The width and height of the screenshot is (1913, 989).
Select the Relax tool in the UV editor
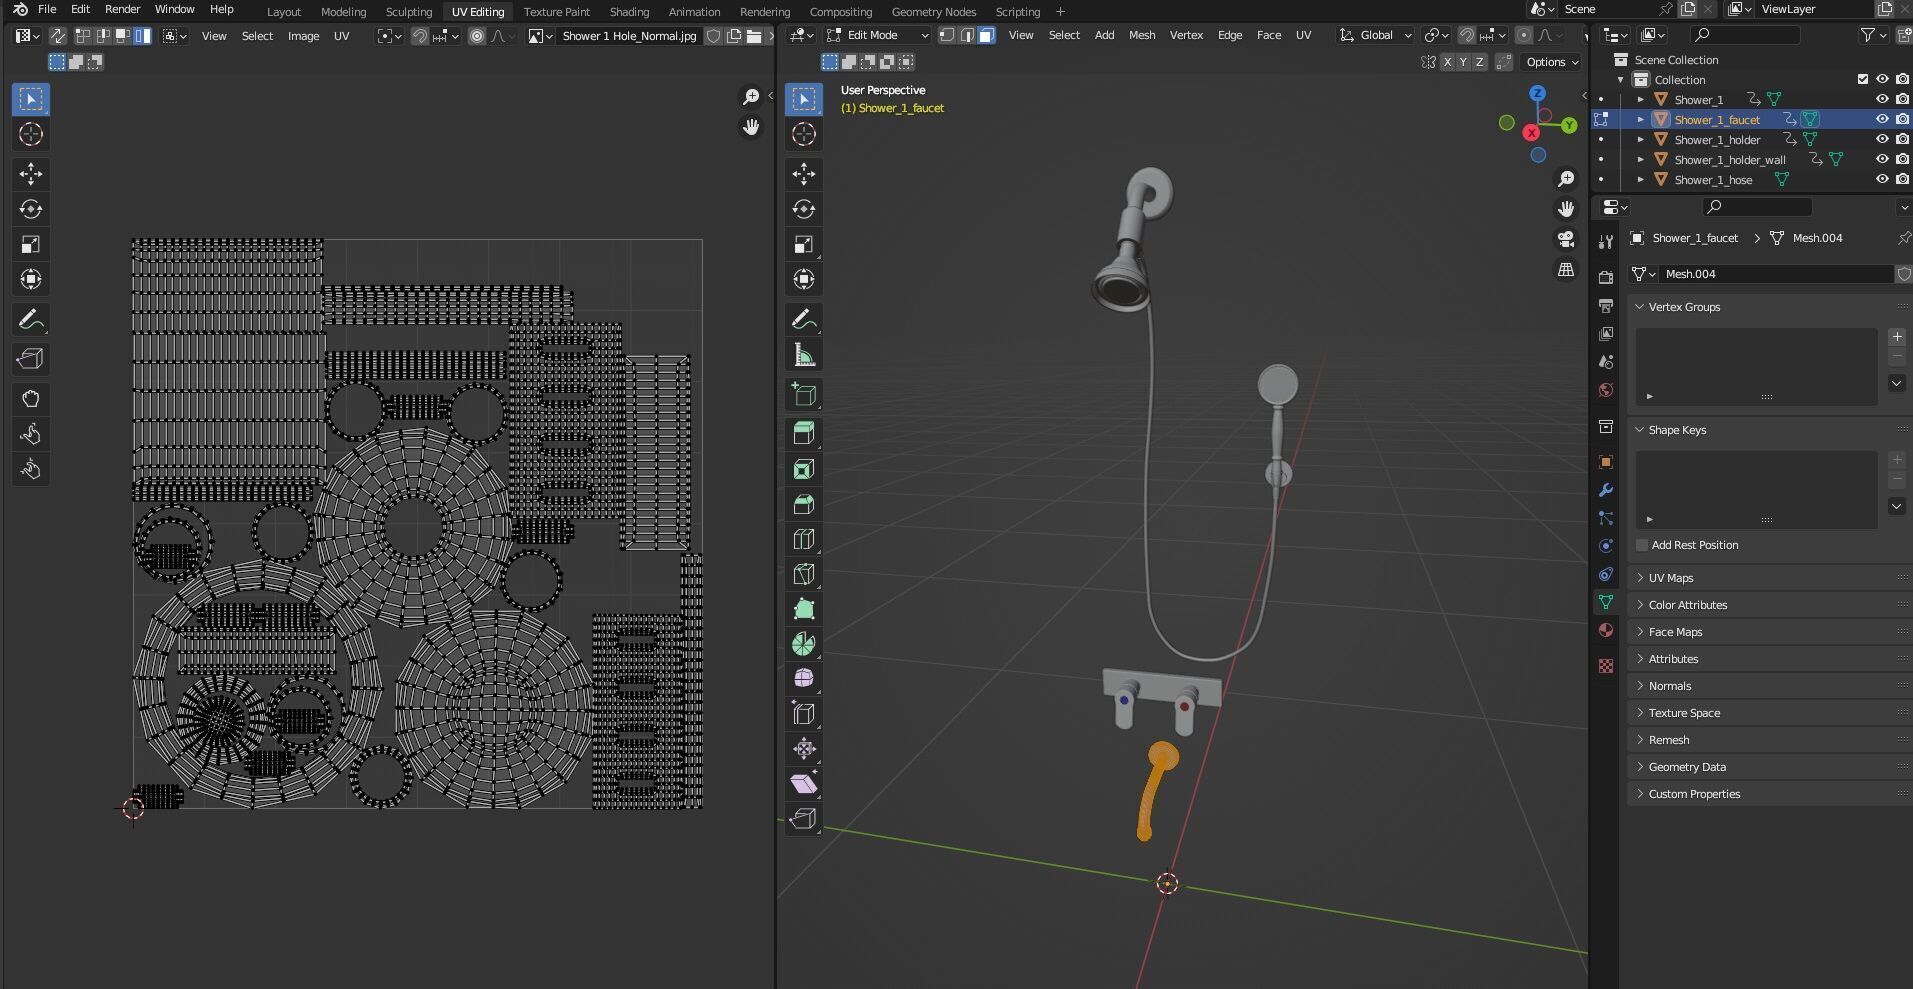pyautogui.click(x=31, y=434)
